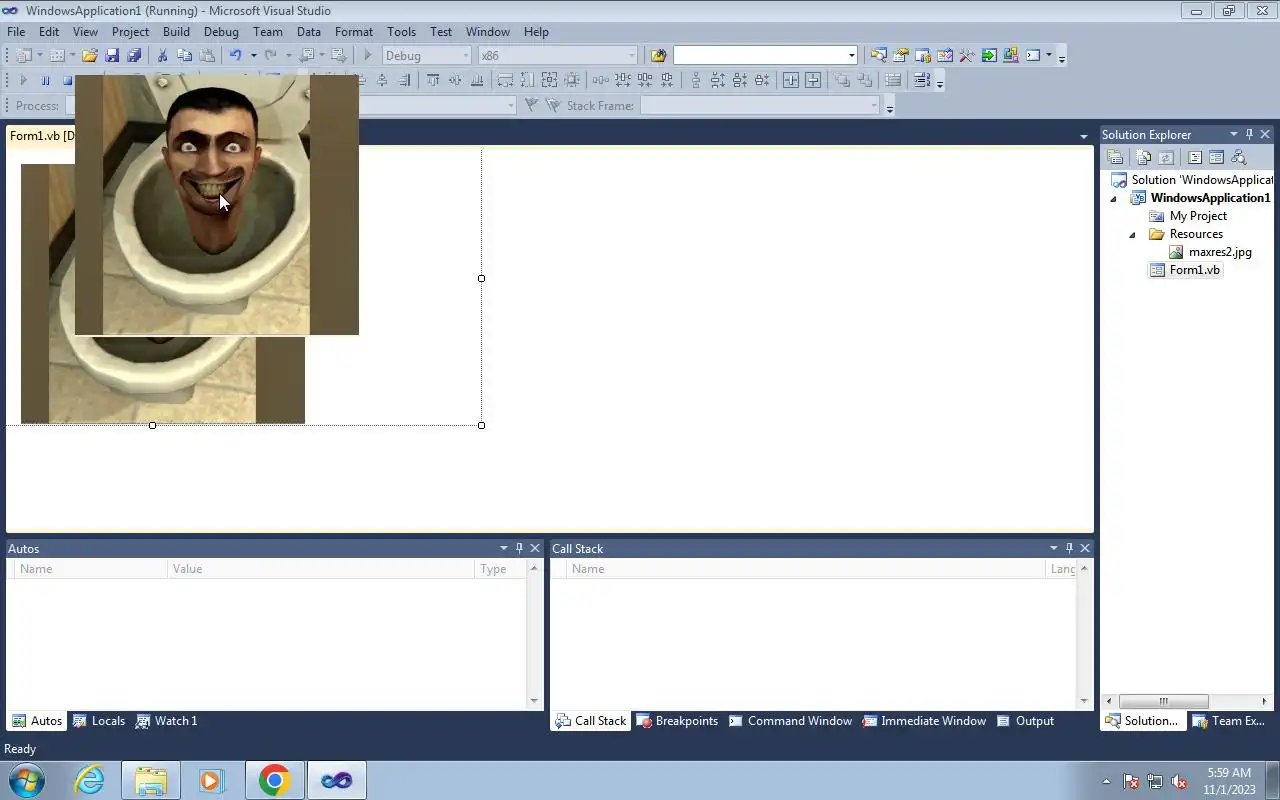Viewport: 1280px width, 800px height.
Task: Click the Solution Explorer horizontal scrollbar
Action: pyautogui.click(x=1164, y=701)
